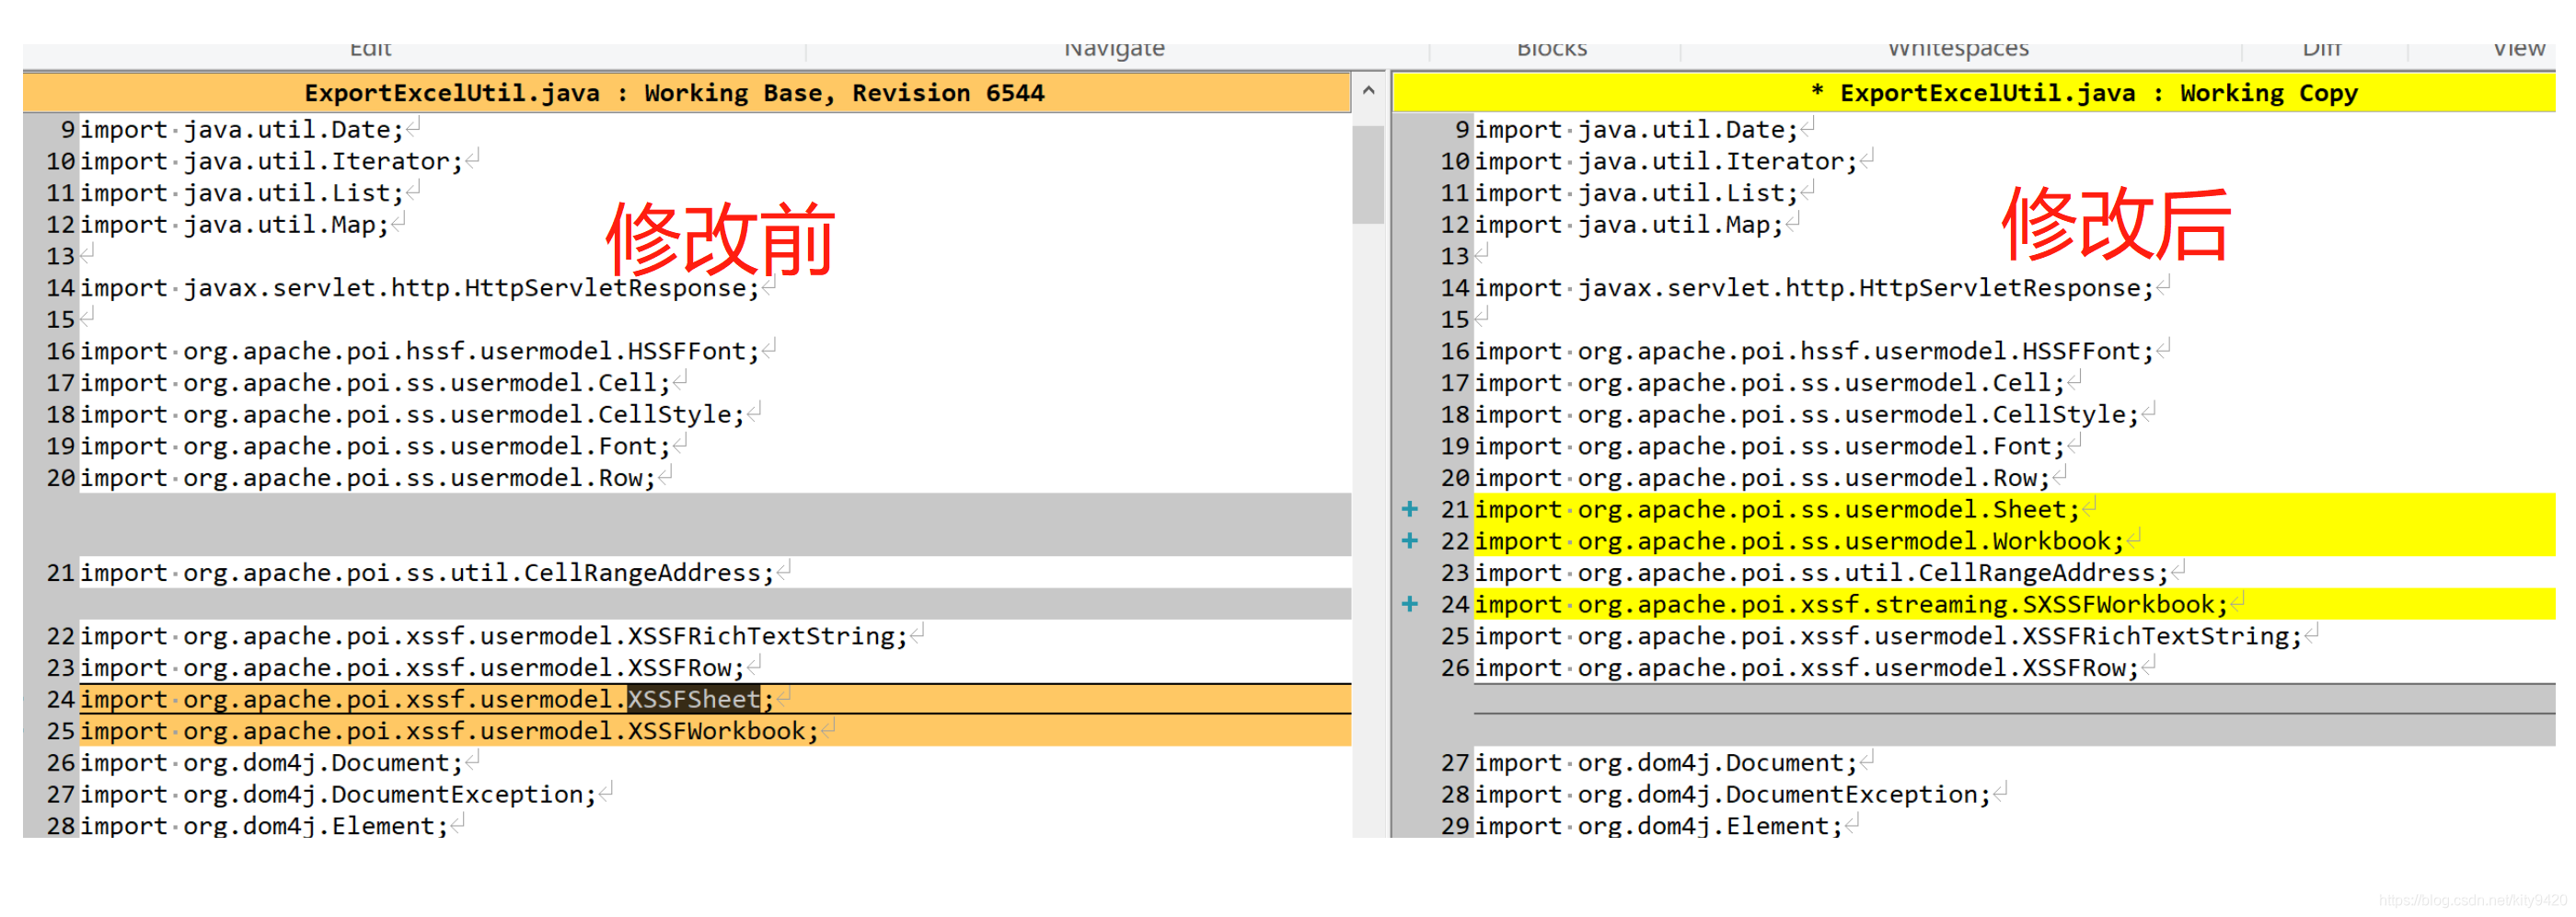Click left pane usermodel.Cell import line
The image size is (2576, 917).
point(375,383)
